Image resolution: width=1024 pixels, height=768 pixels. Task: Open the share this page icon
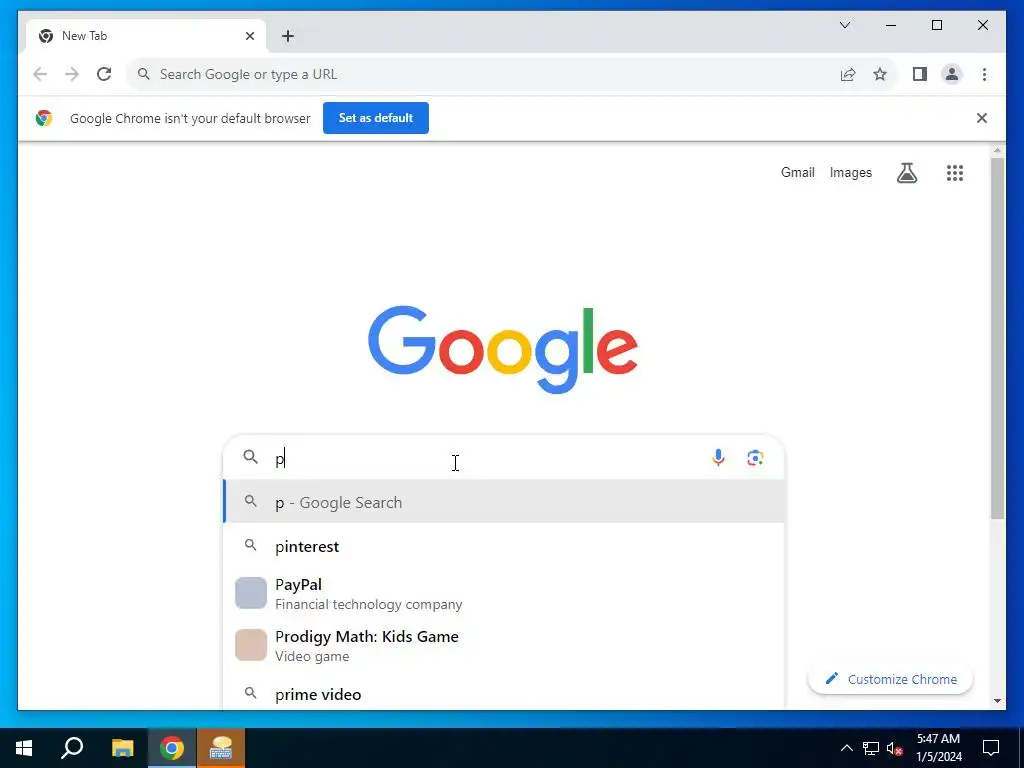click(848, 74)
